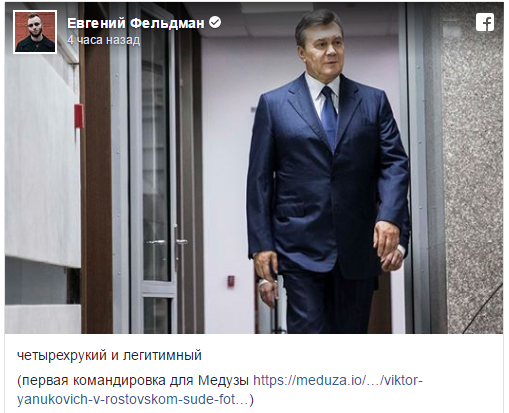Click the "4 часа назад" timestamp
This screenshot has height=413, width=509.
tap(104, 40)
